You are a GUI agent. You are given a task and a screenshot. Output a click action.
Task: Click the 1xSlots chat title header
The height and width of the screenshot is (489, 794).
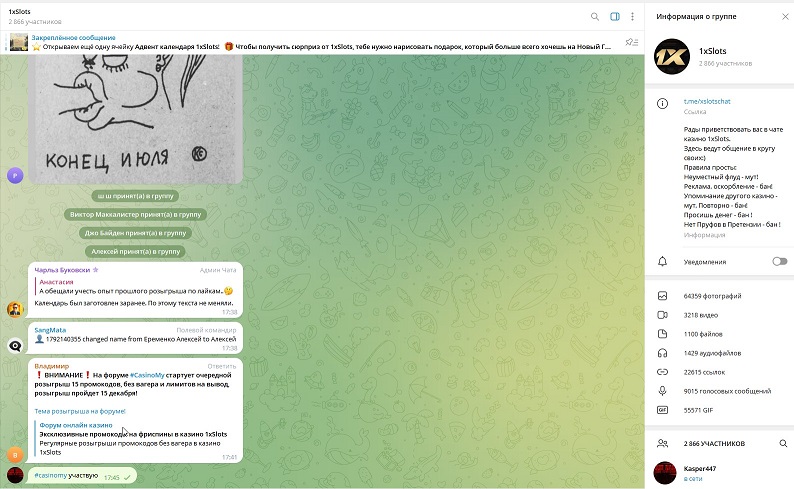pos(20,11)
